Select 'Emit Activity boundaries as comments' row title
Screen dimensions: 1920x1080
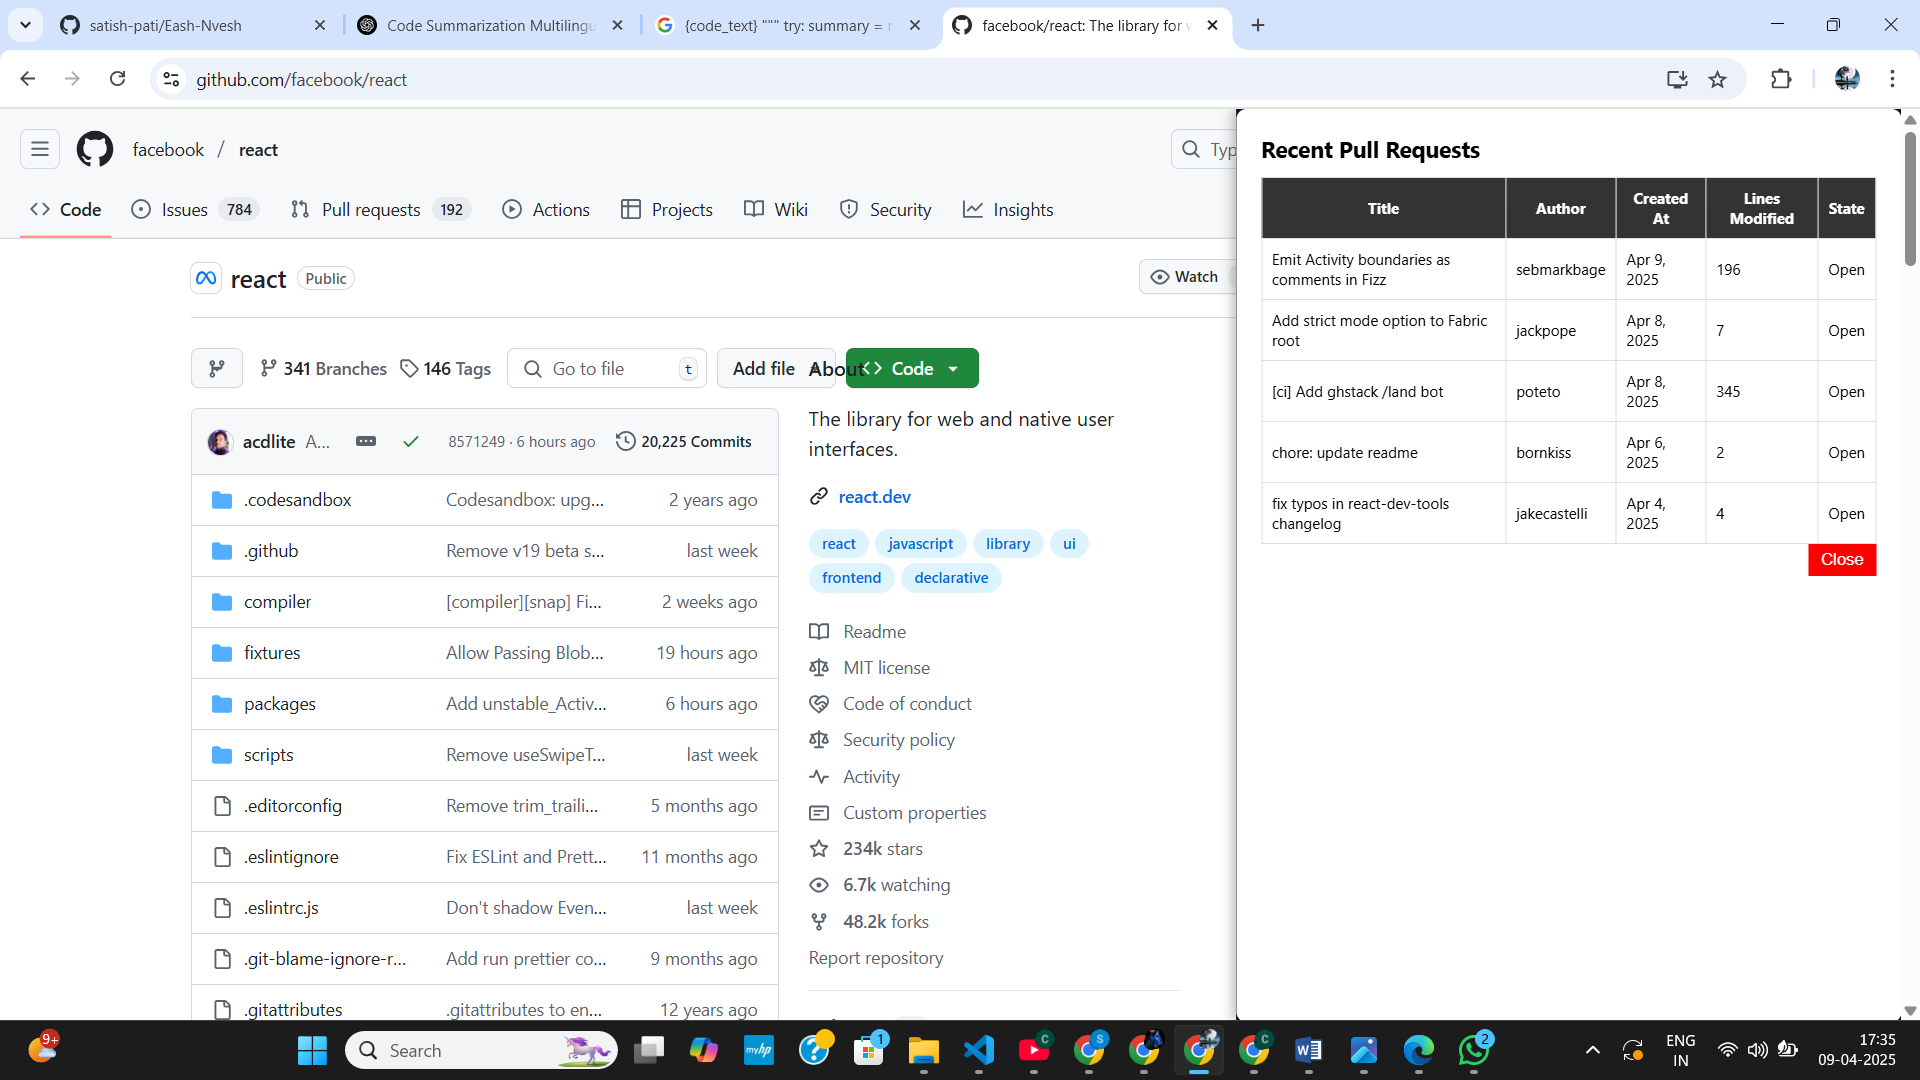click(1360, 269)
